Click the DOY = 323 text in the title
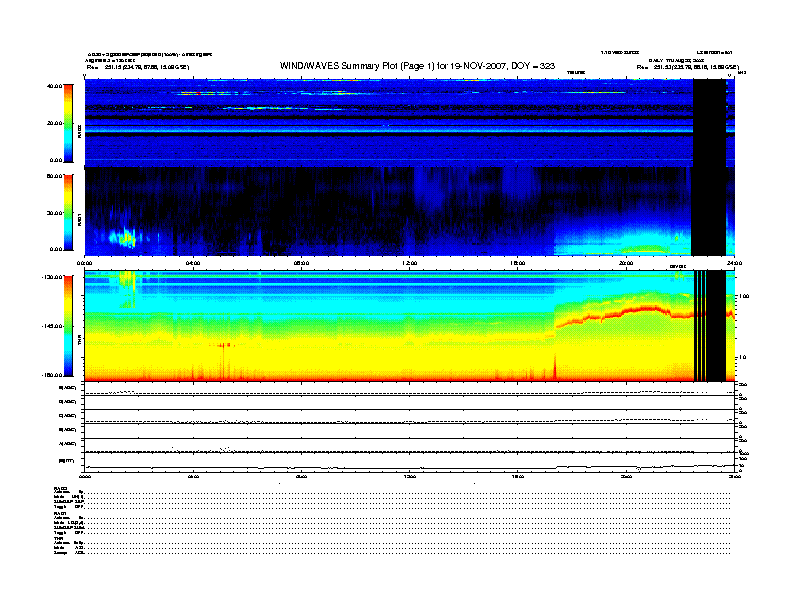The height and width of the screenshot is (612, 792). [533, 66]
